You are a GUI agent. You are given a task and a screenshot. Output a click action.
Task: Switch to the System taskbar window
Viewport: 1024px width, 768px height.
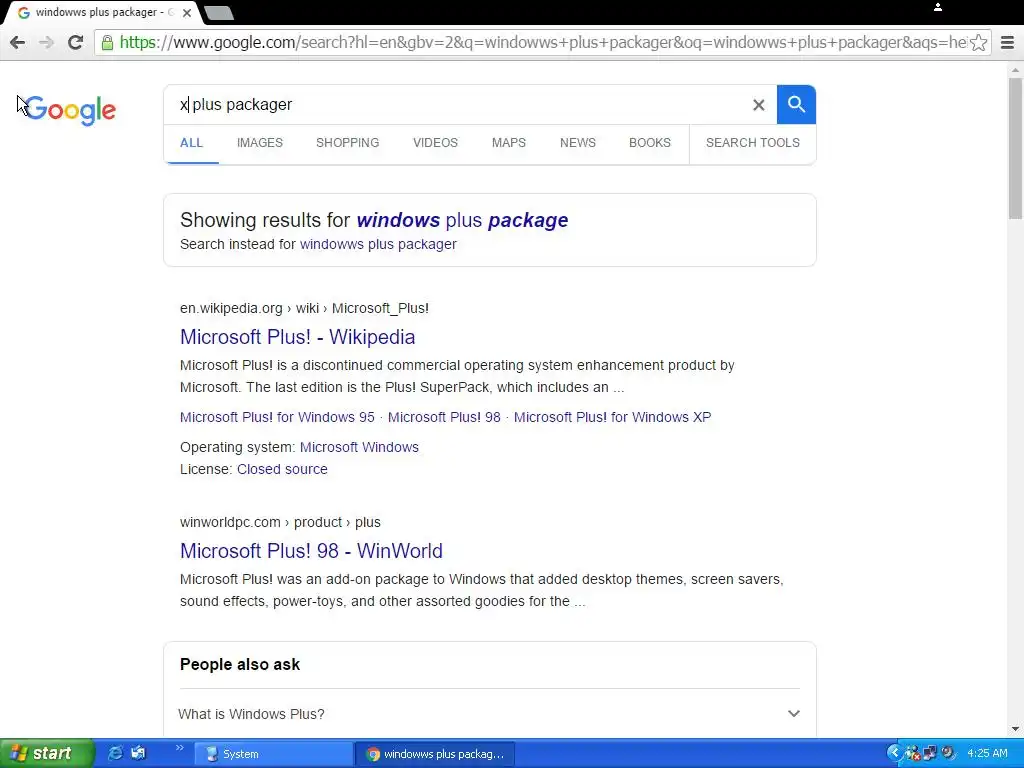click(x=274, y=754)
